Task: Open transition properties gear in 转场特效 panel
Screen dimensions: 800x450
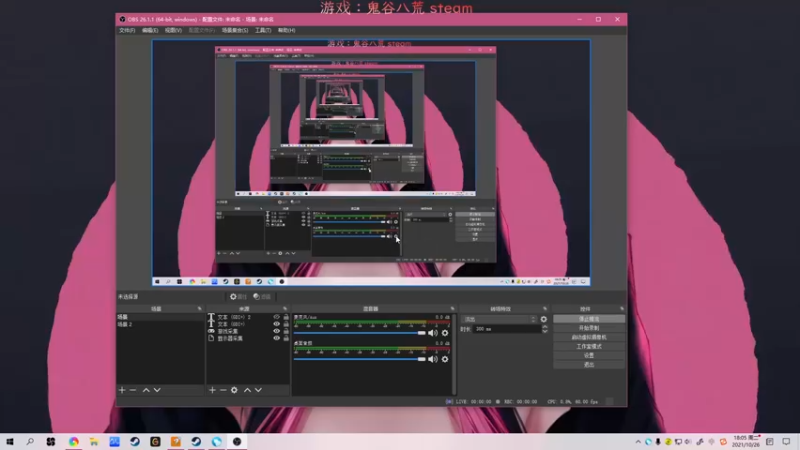Action: (x=544, y=319)
